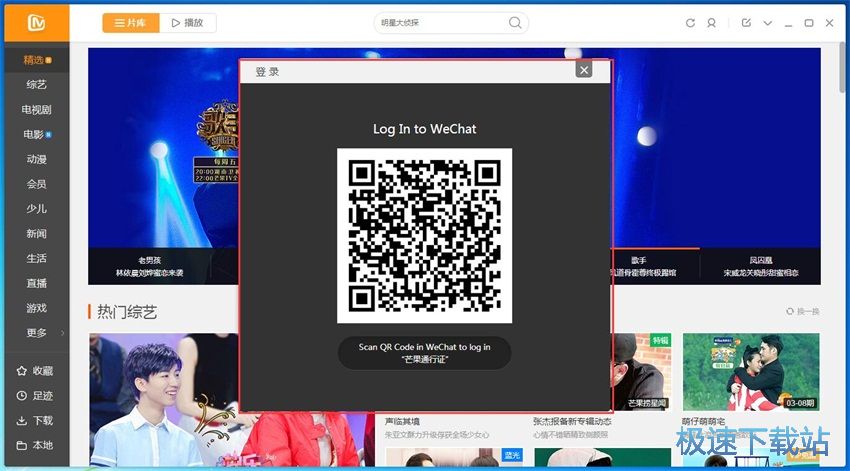Open the user account icon
The width and height of the screenshot is (850, 471).
711,23
